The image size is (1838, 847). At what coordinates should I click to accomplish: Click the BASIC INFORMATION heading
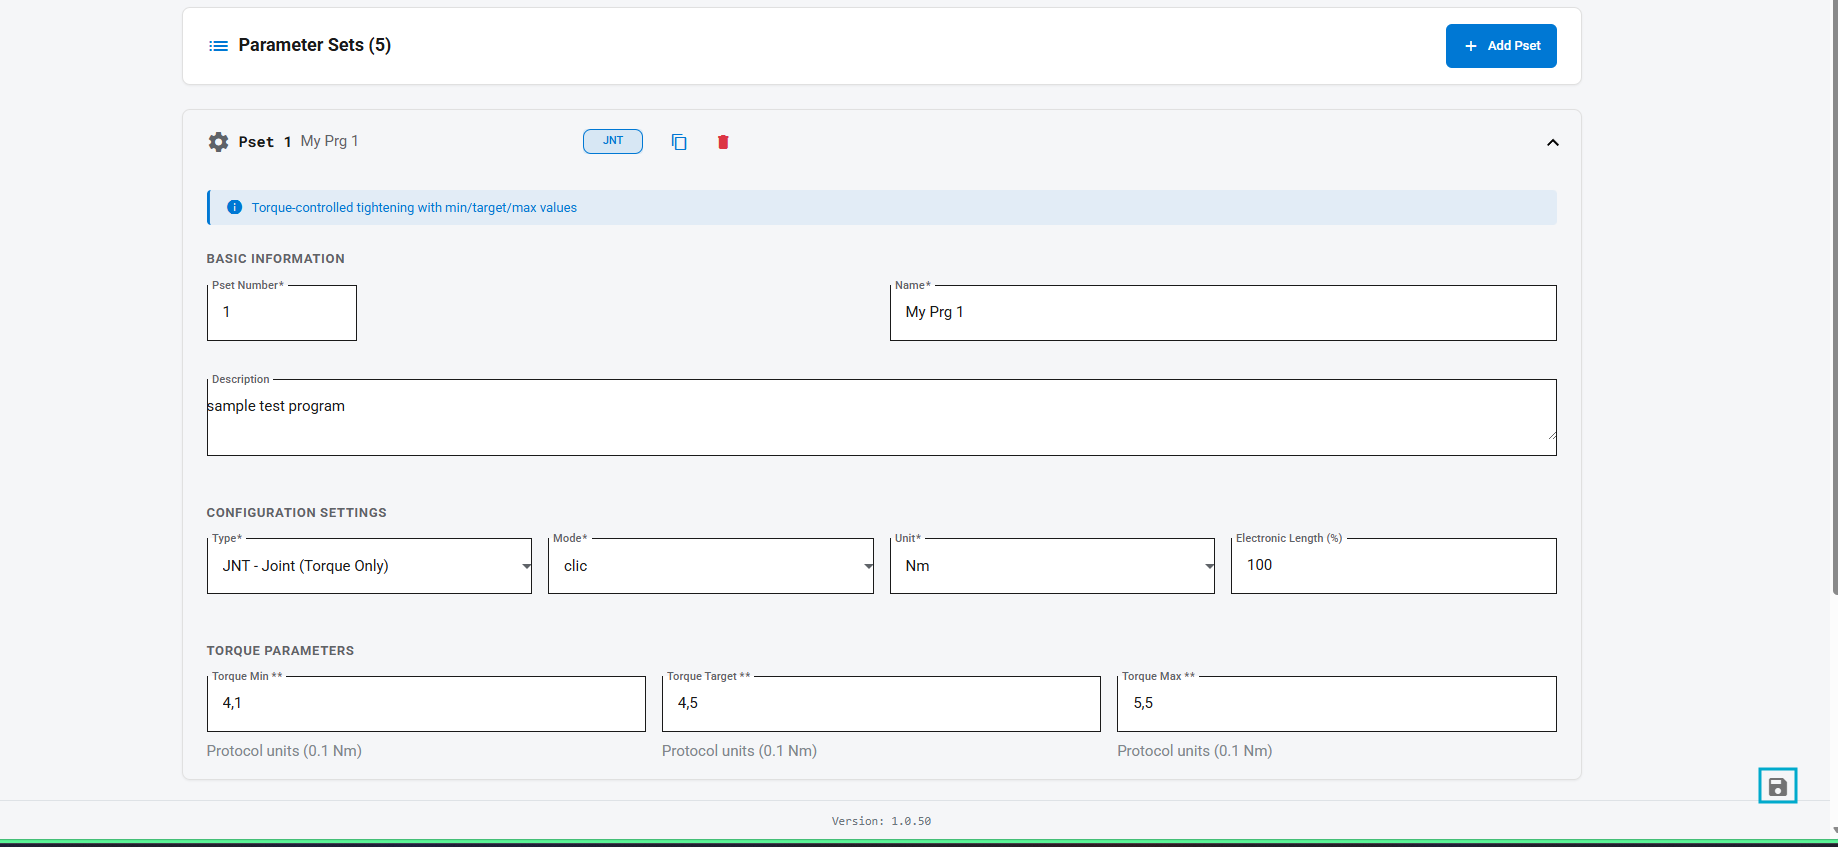coord(275,259)
